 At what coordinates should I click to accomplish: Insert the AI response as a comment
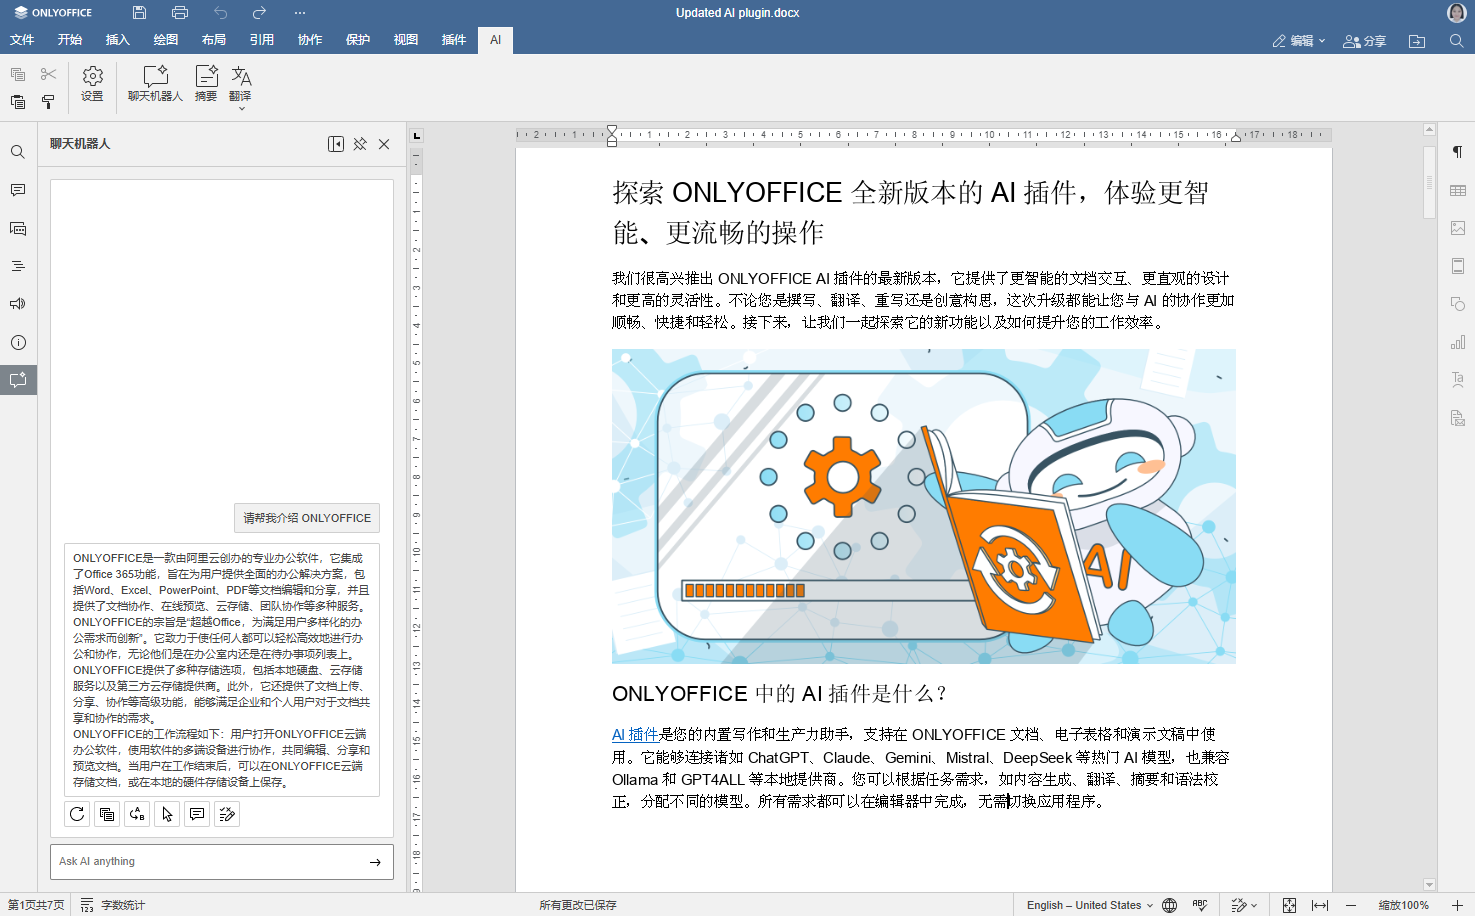tap(197, 814)
